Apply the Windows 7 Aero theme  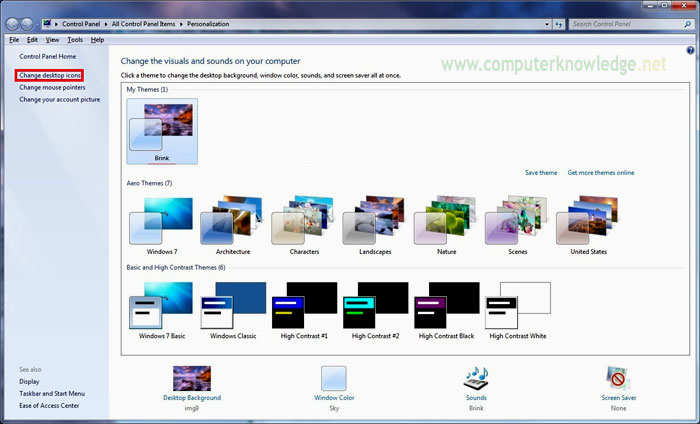click(162, 225)
